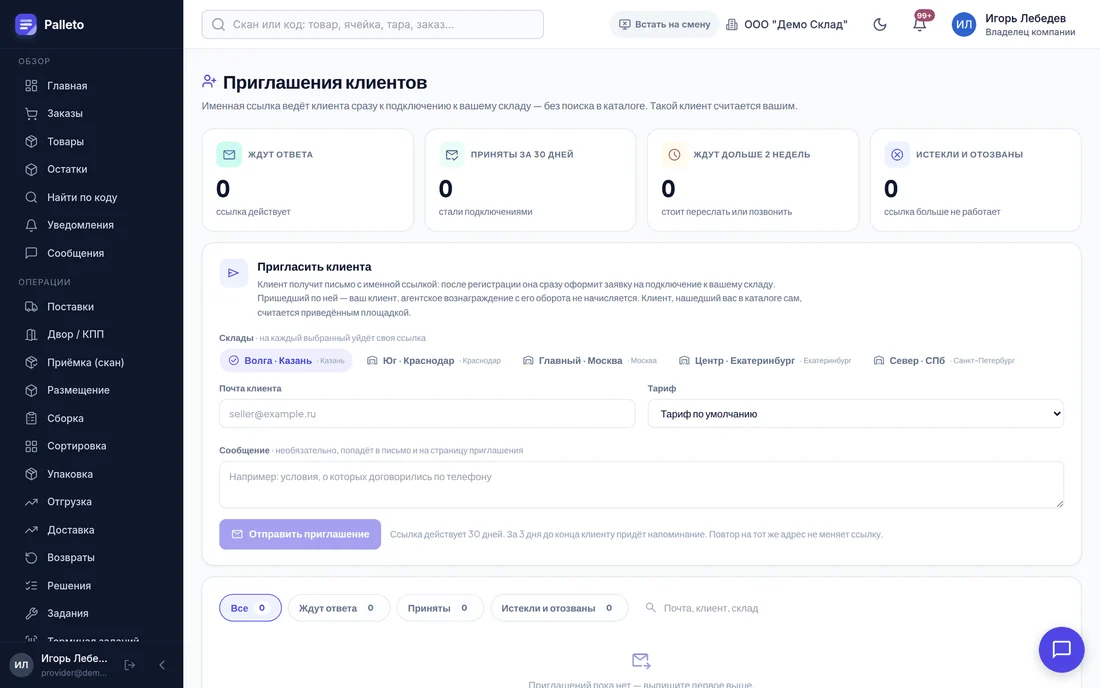Click the Сообщение textarea
Viewport: 1100px width, 688px height.
[x=641, y=485]
